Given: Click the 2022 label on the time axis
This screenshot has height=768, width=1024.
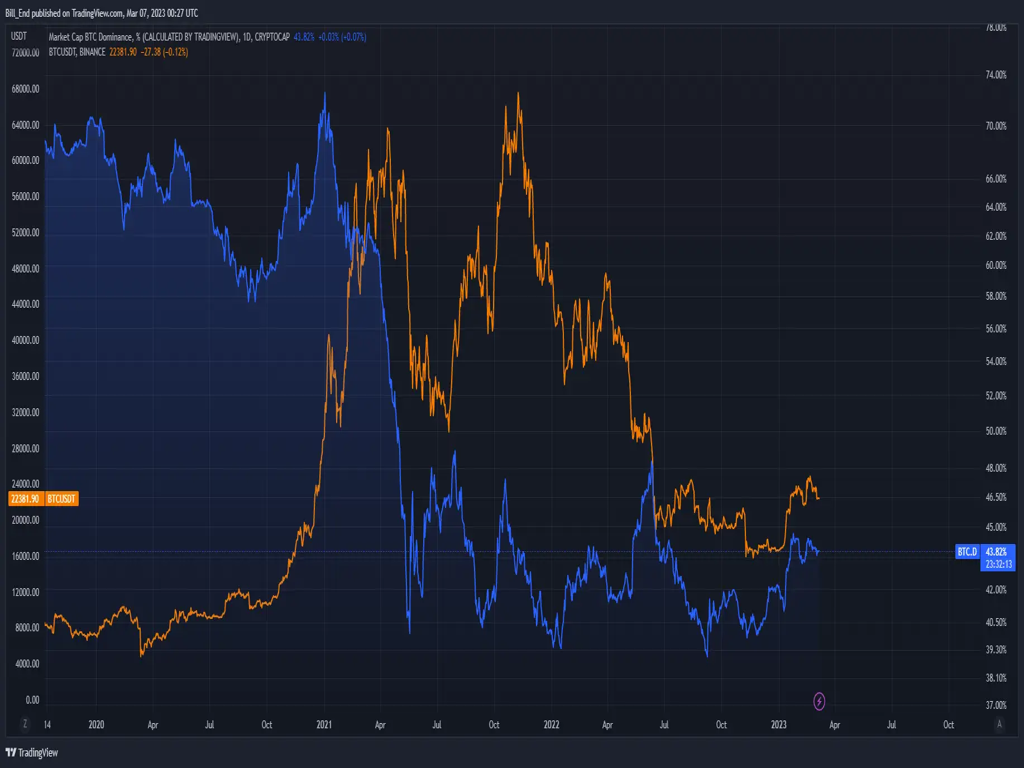Looking at the screenshot, I should (551, 723).
